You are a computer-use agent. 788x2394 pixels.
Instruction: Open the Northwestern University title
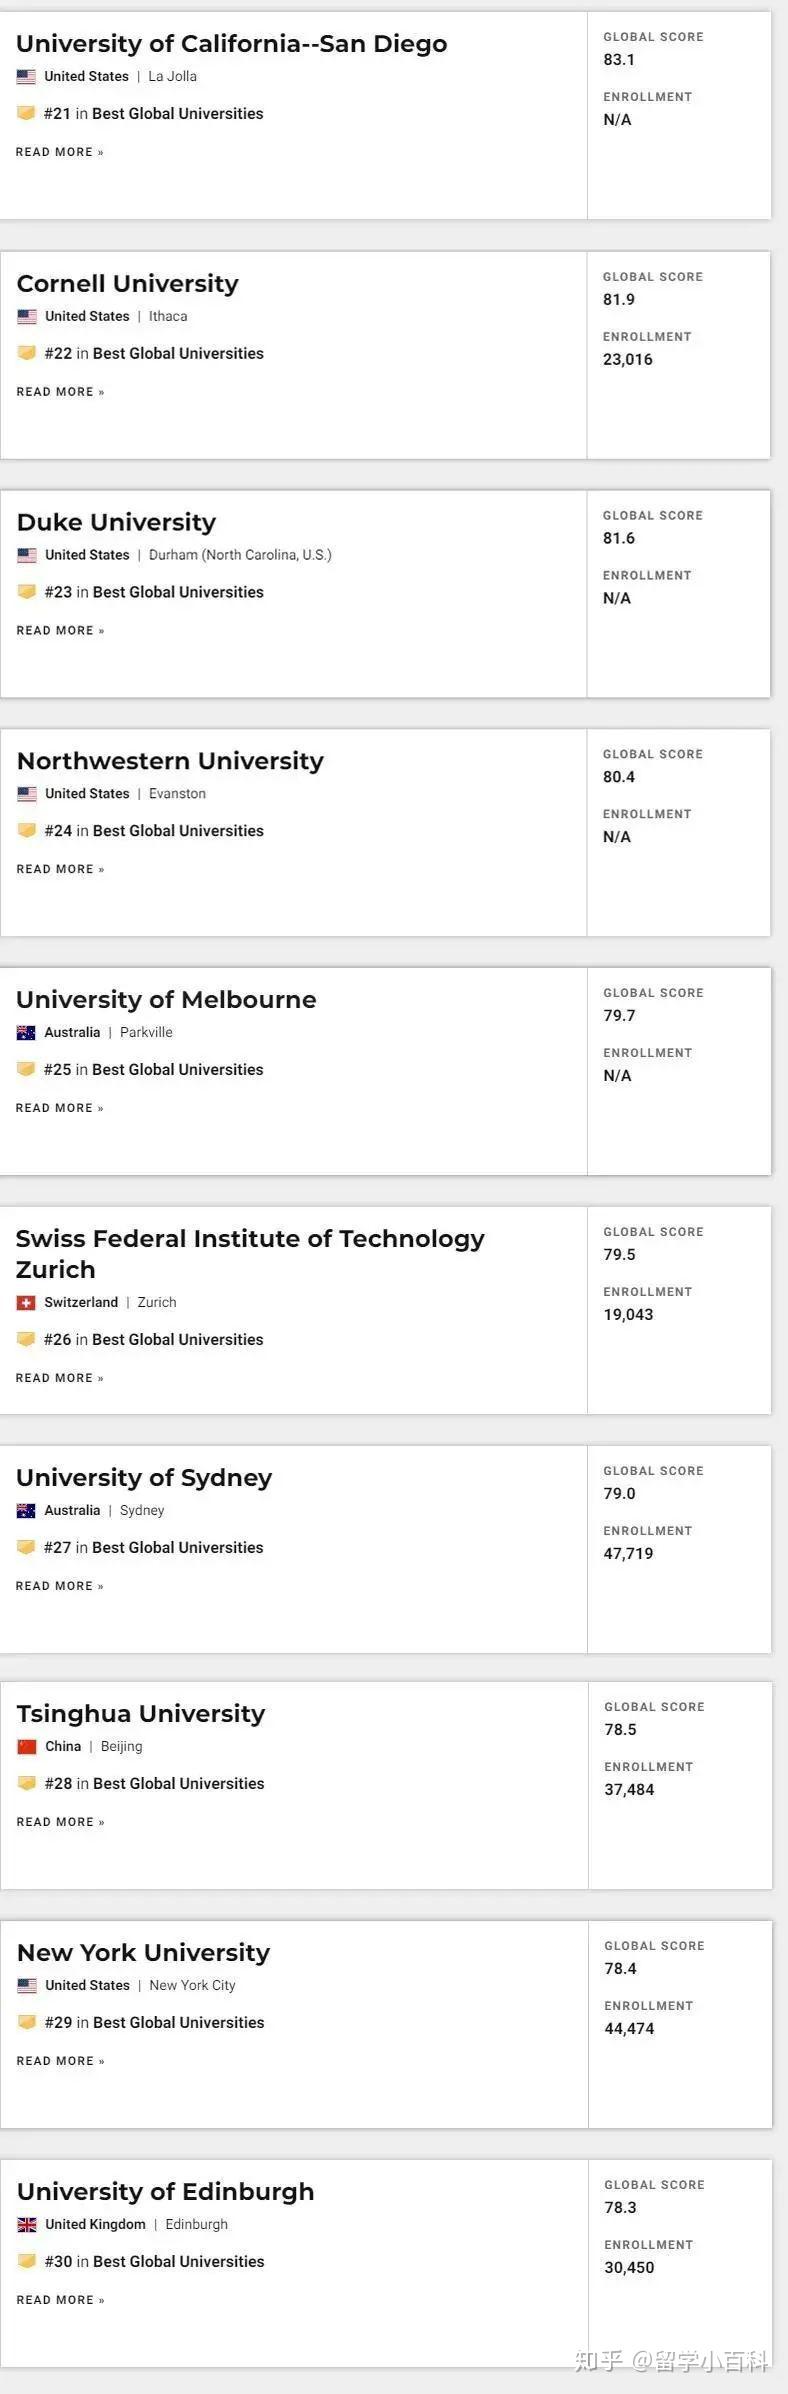(x=170, y=762)
